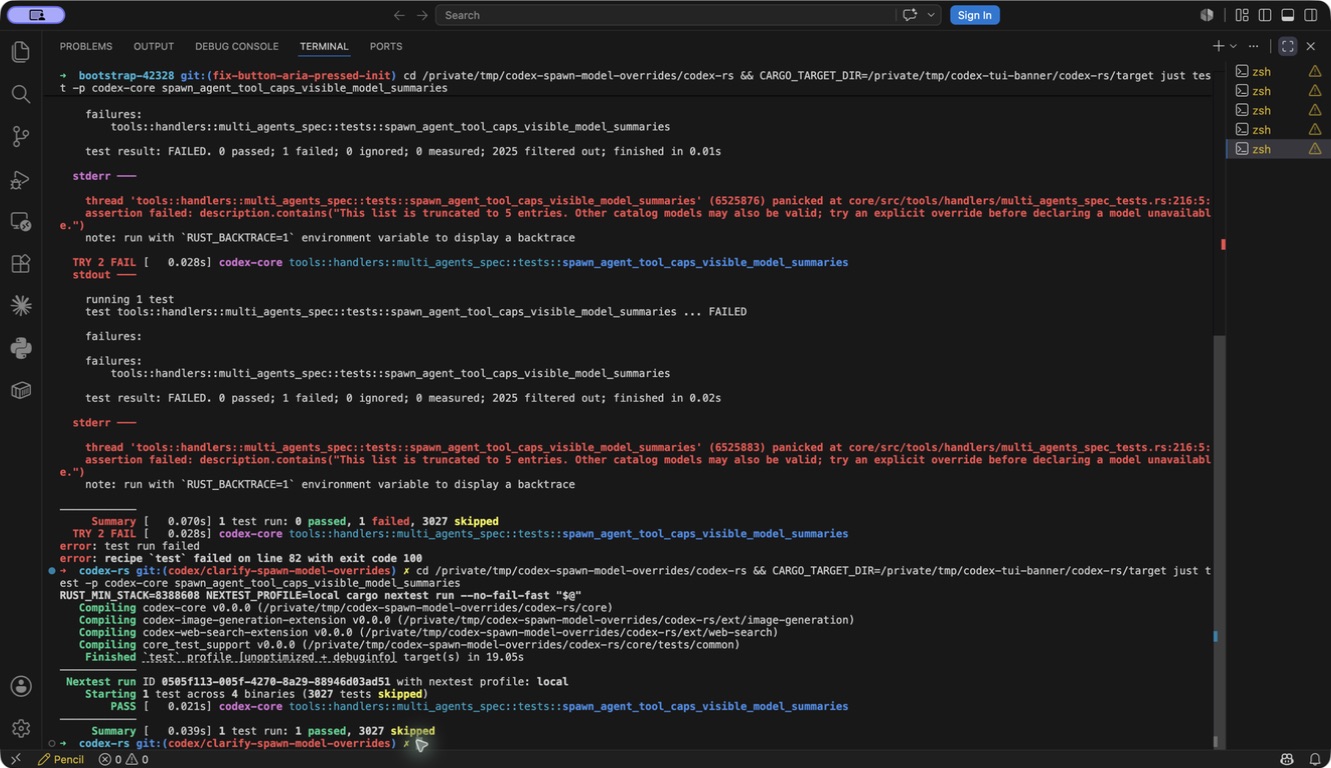
Task: Toggle the primary side bar
Action: click(1265, 15)
